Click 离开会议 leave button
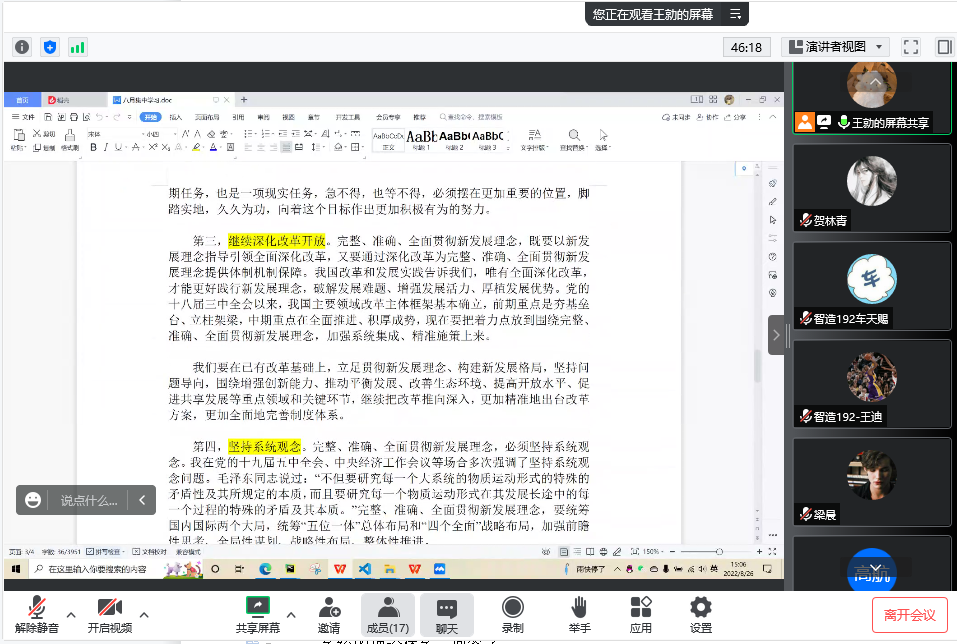Viewport: 957px width, 644px height. point(909,615)
